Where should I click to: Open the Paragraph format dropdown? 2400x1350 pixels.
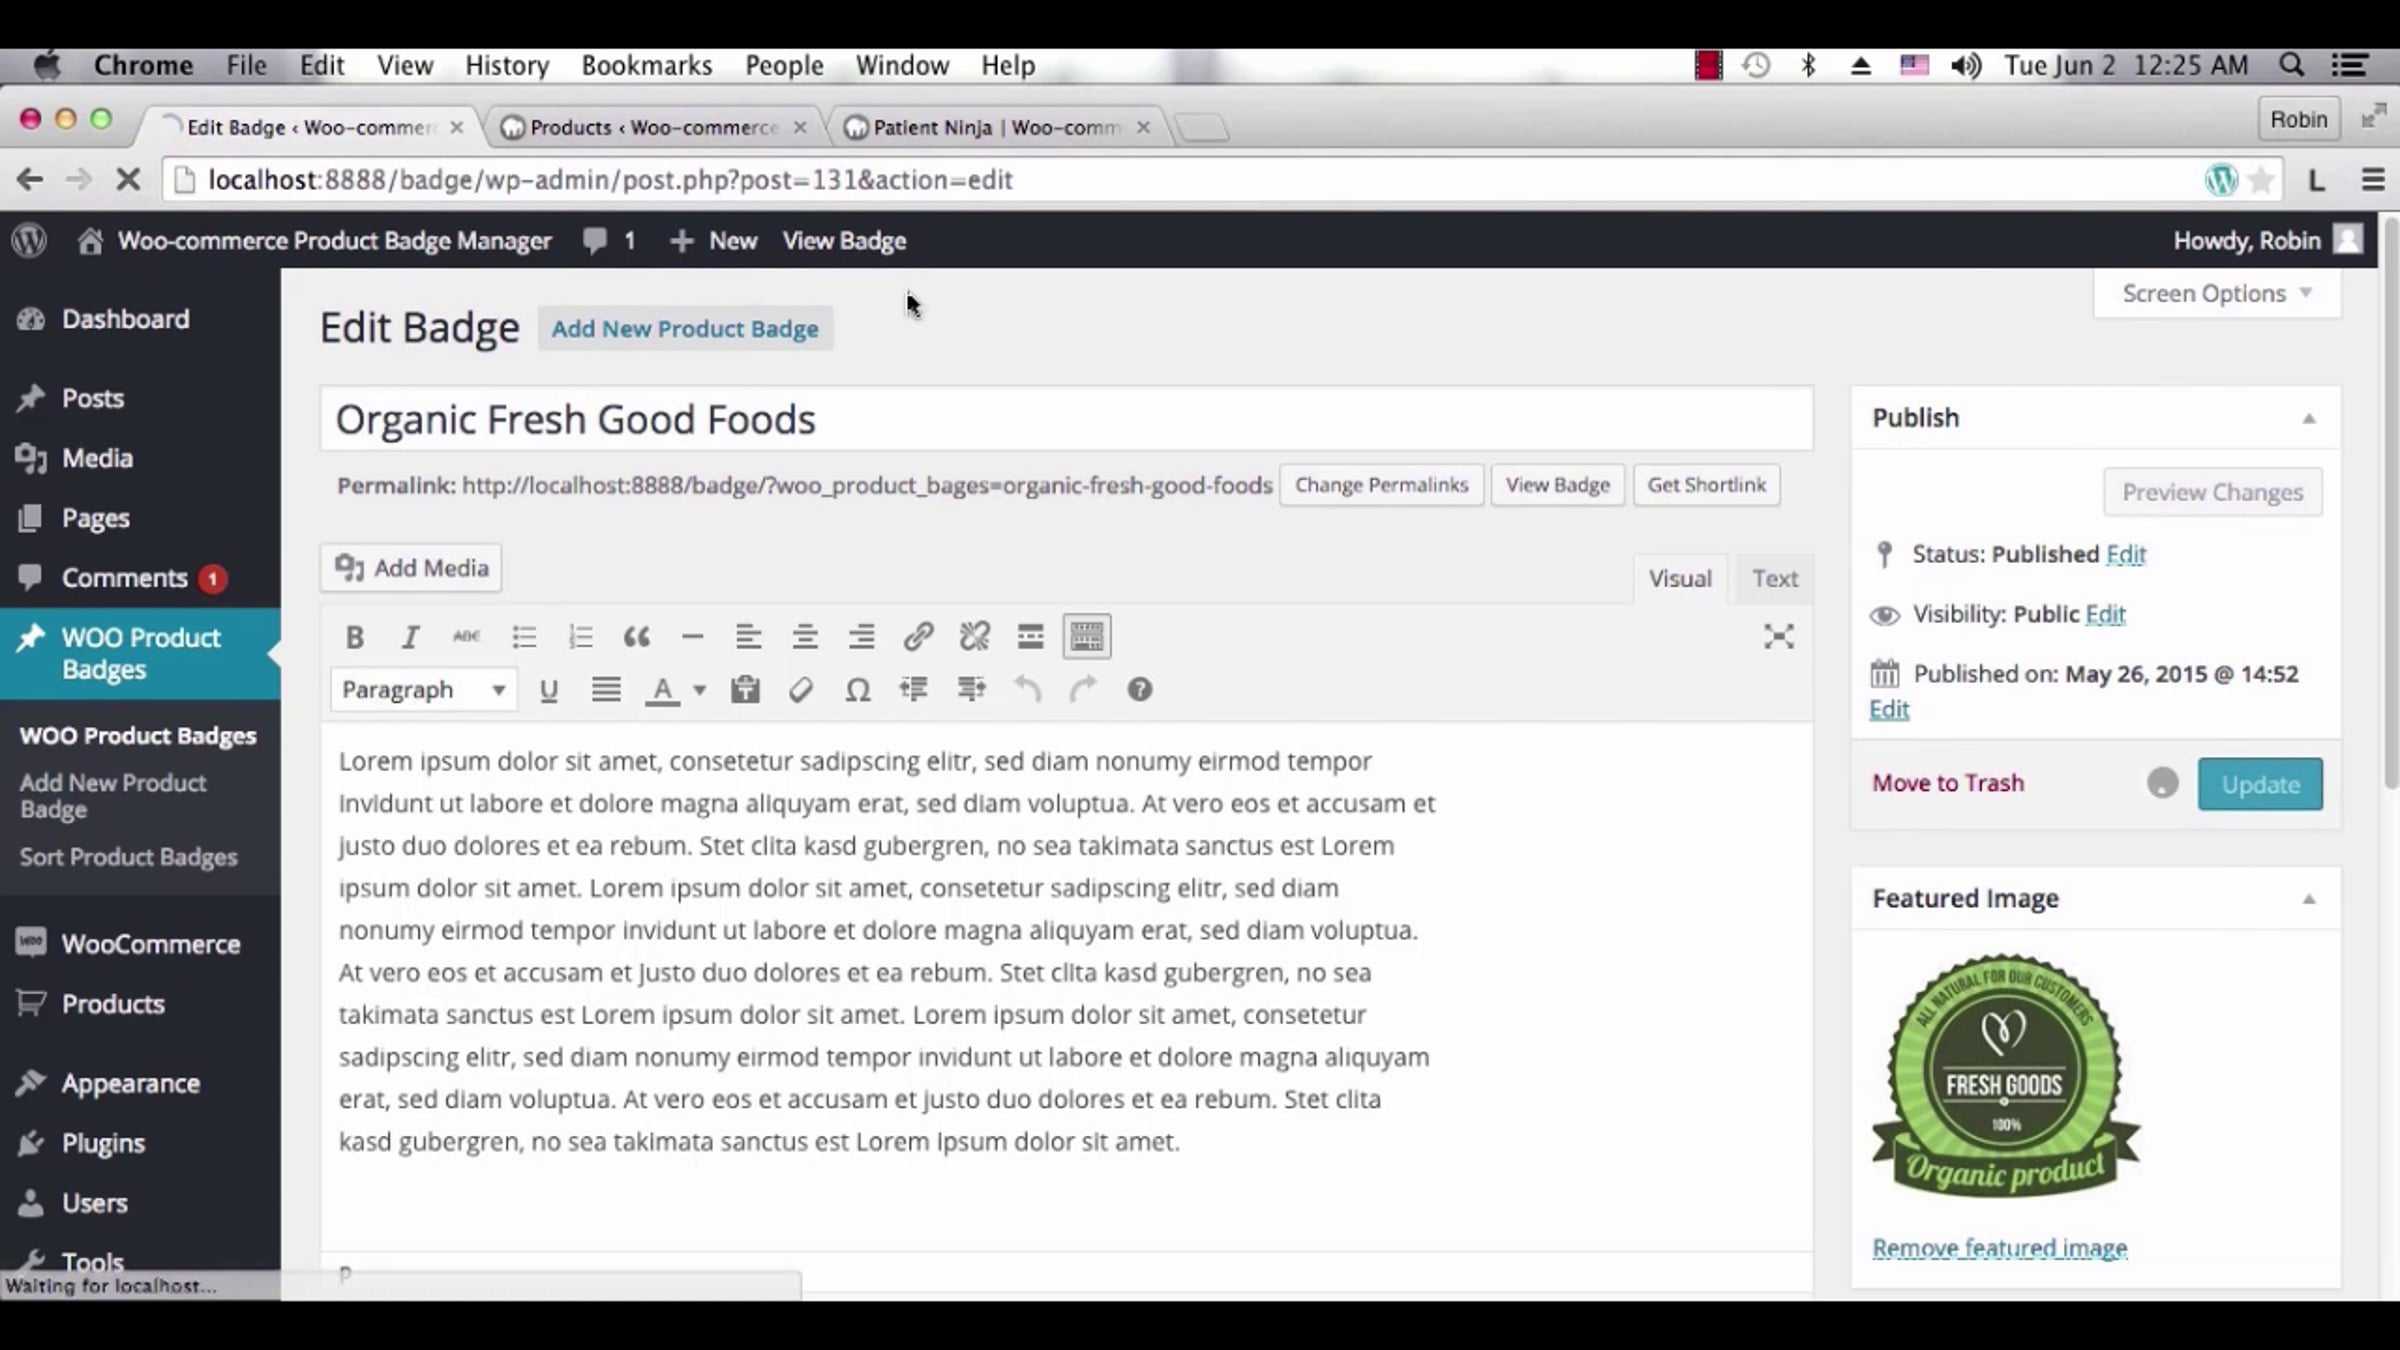point(424,690)
